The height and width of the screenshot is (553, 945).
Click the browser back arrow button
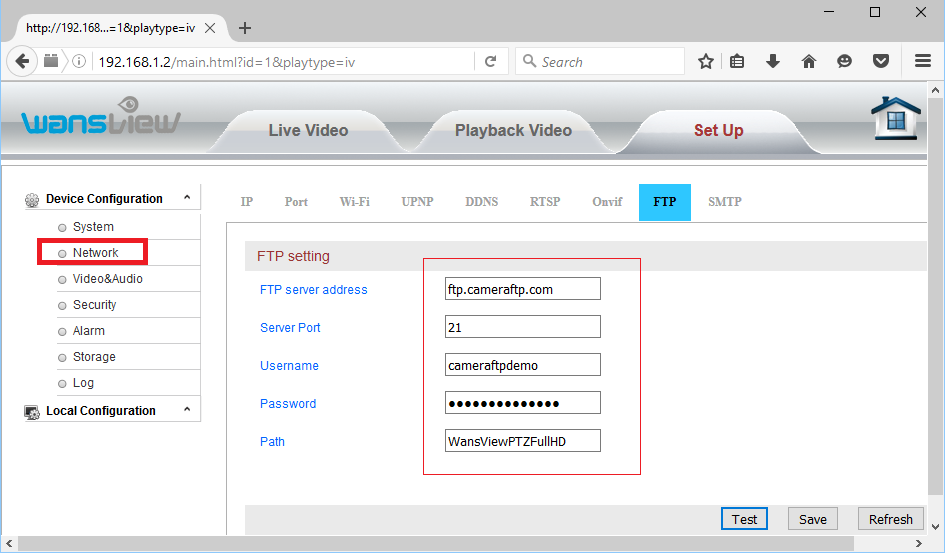(22, 61)
